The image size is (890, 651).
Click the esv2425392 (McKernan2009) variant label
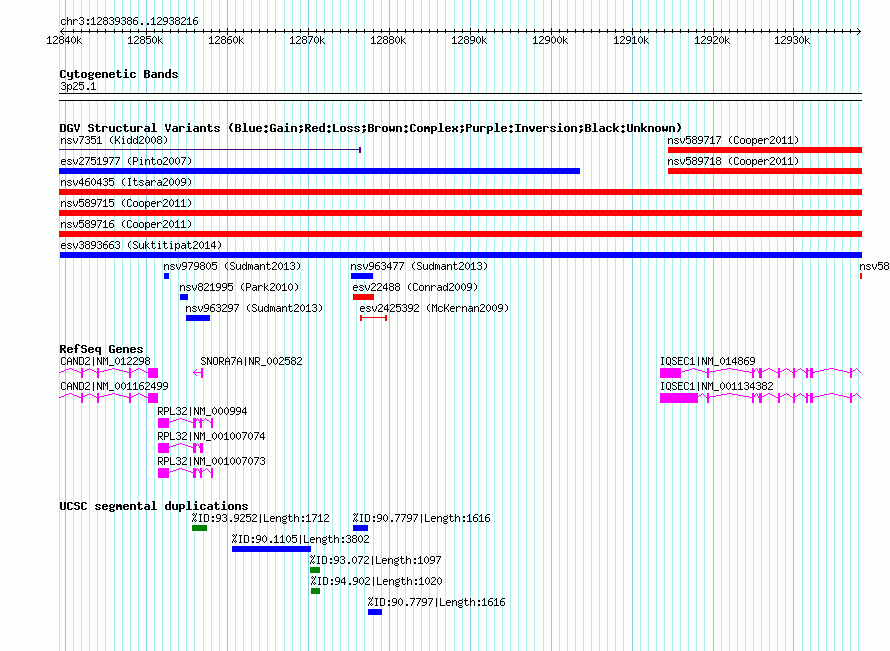434,308
